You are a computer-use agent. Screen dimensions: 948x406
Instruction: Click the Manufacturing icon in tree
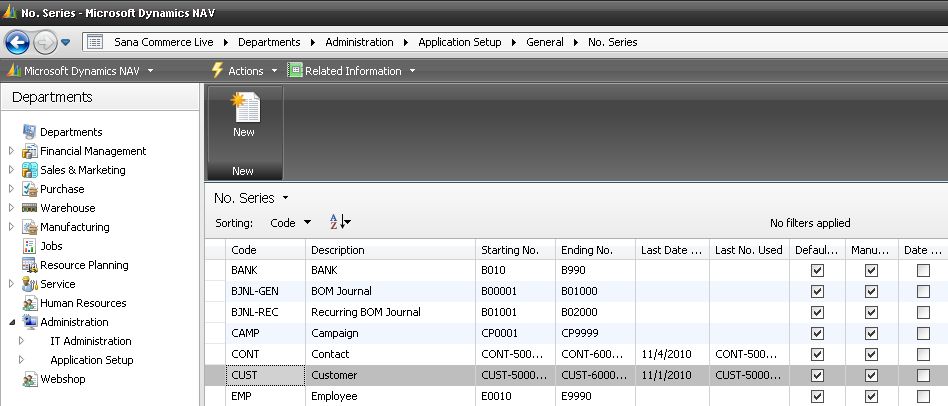click(x=29, y=227)
